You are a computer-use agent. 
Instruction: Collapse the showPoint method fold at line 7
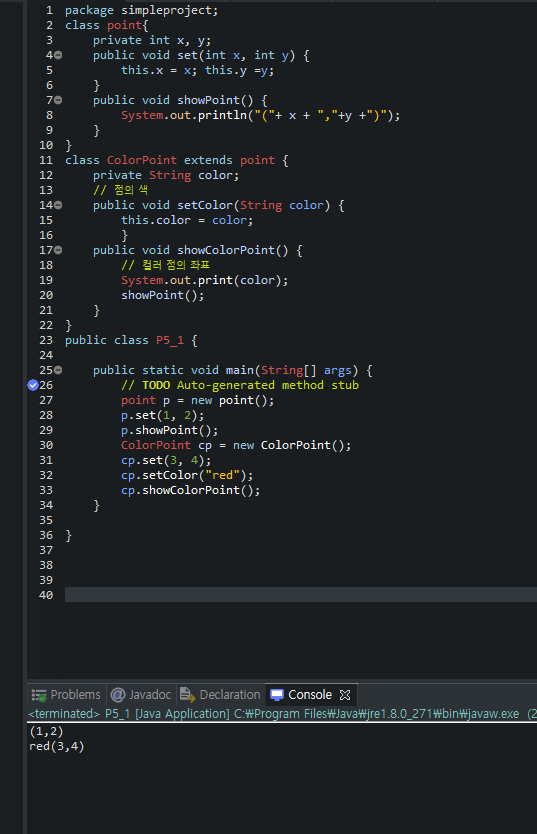click(x=58, y=100)
